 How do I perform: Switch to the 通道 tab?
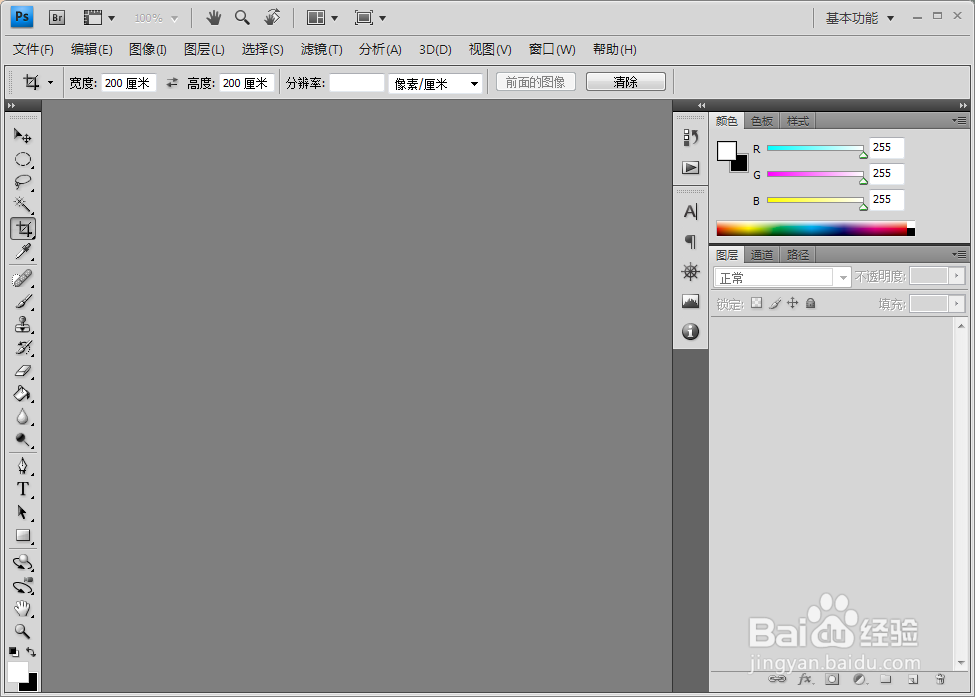761,254
